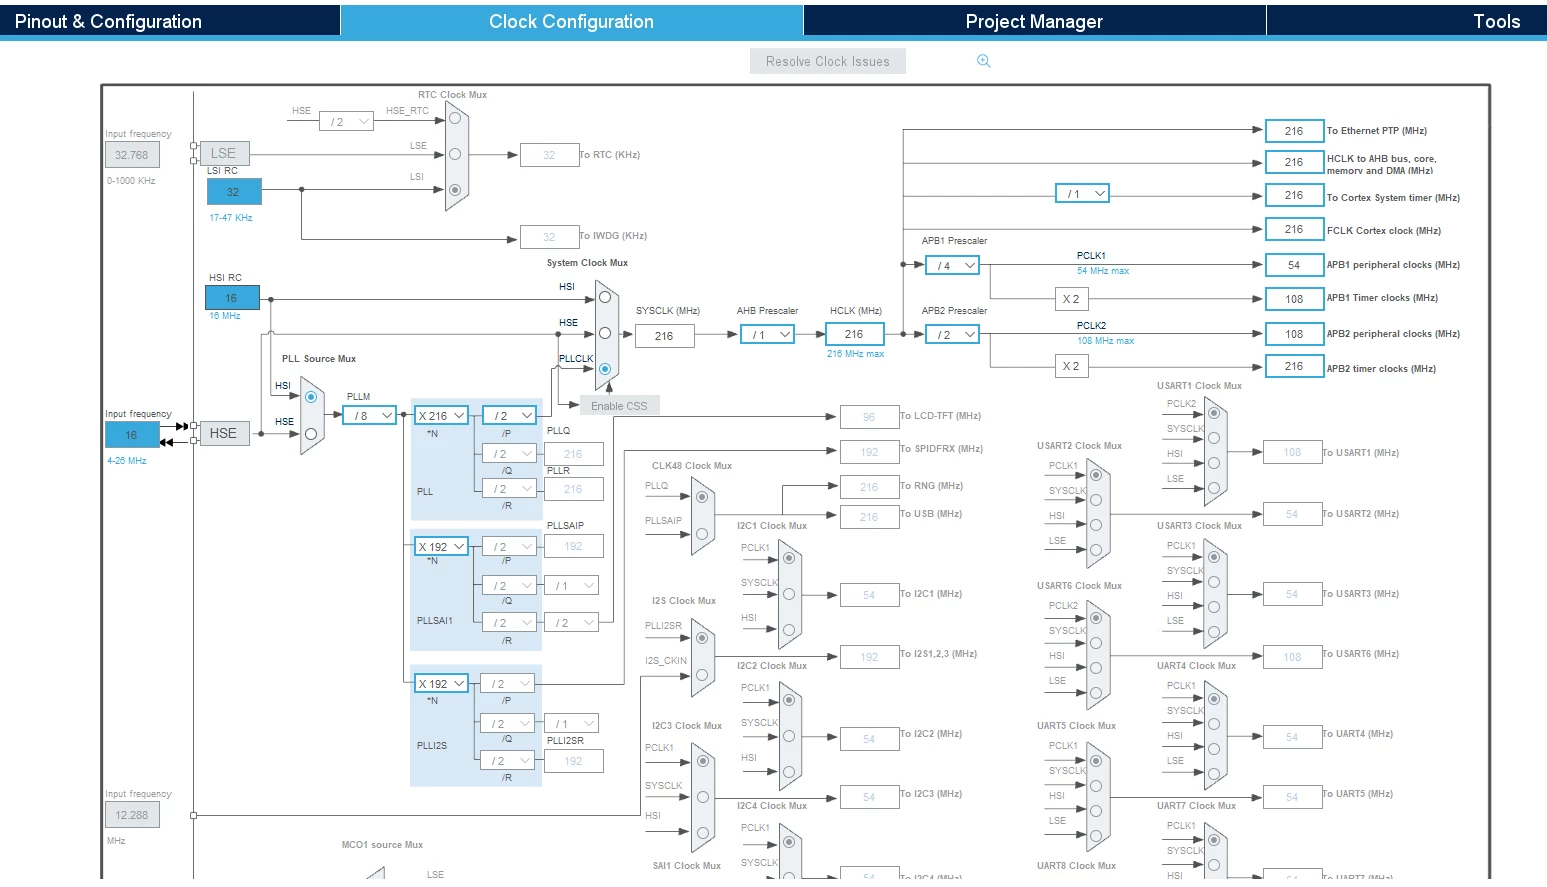Click the APB1 timer X 2 multiplier box
Screen dimensions: 1547x887
pos(1071,299)
